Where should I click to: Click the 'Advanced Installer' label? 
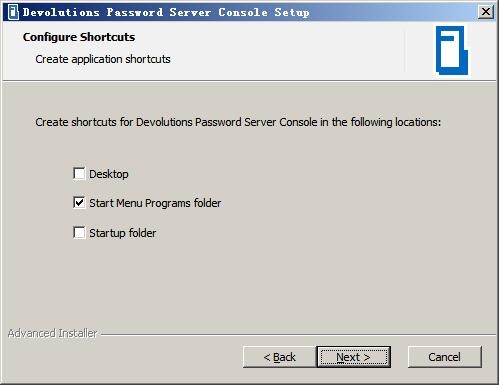pos(52,333)
